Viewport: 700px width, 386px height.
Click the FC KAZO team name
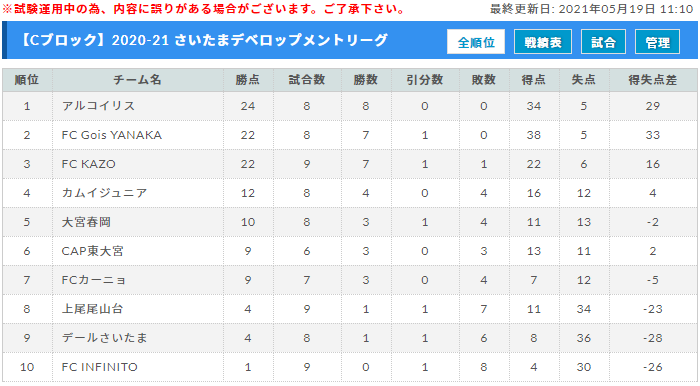(88, 164)
